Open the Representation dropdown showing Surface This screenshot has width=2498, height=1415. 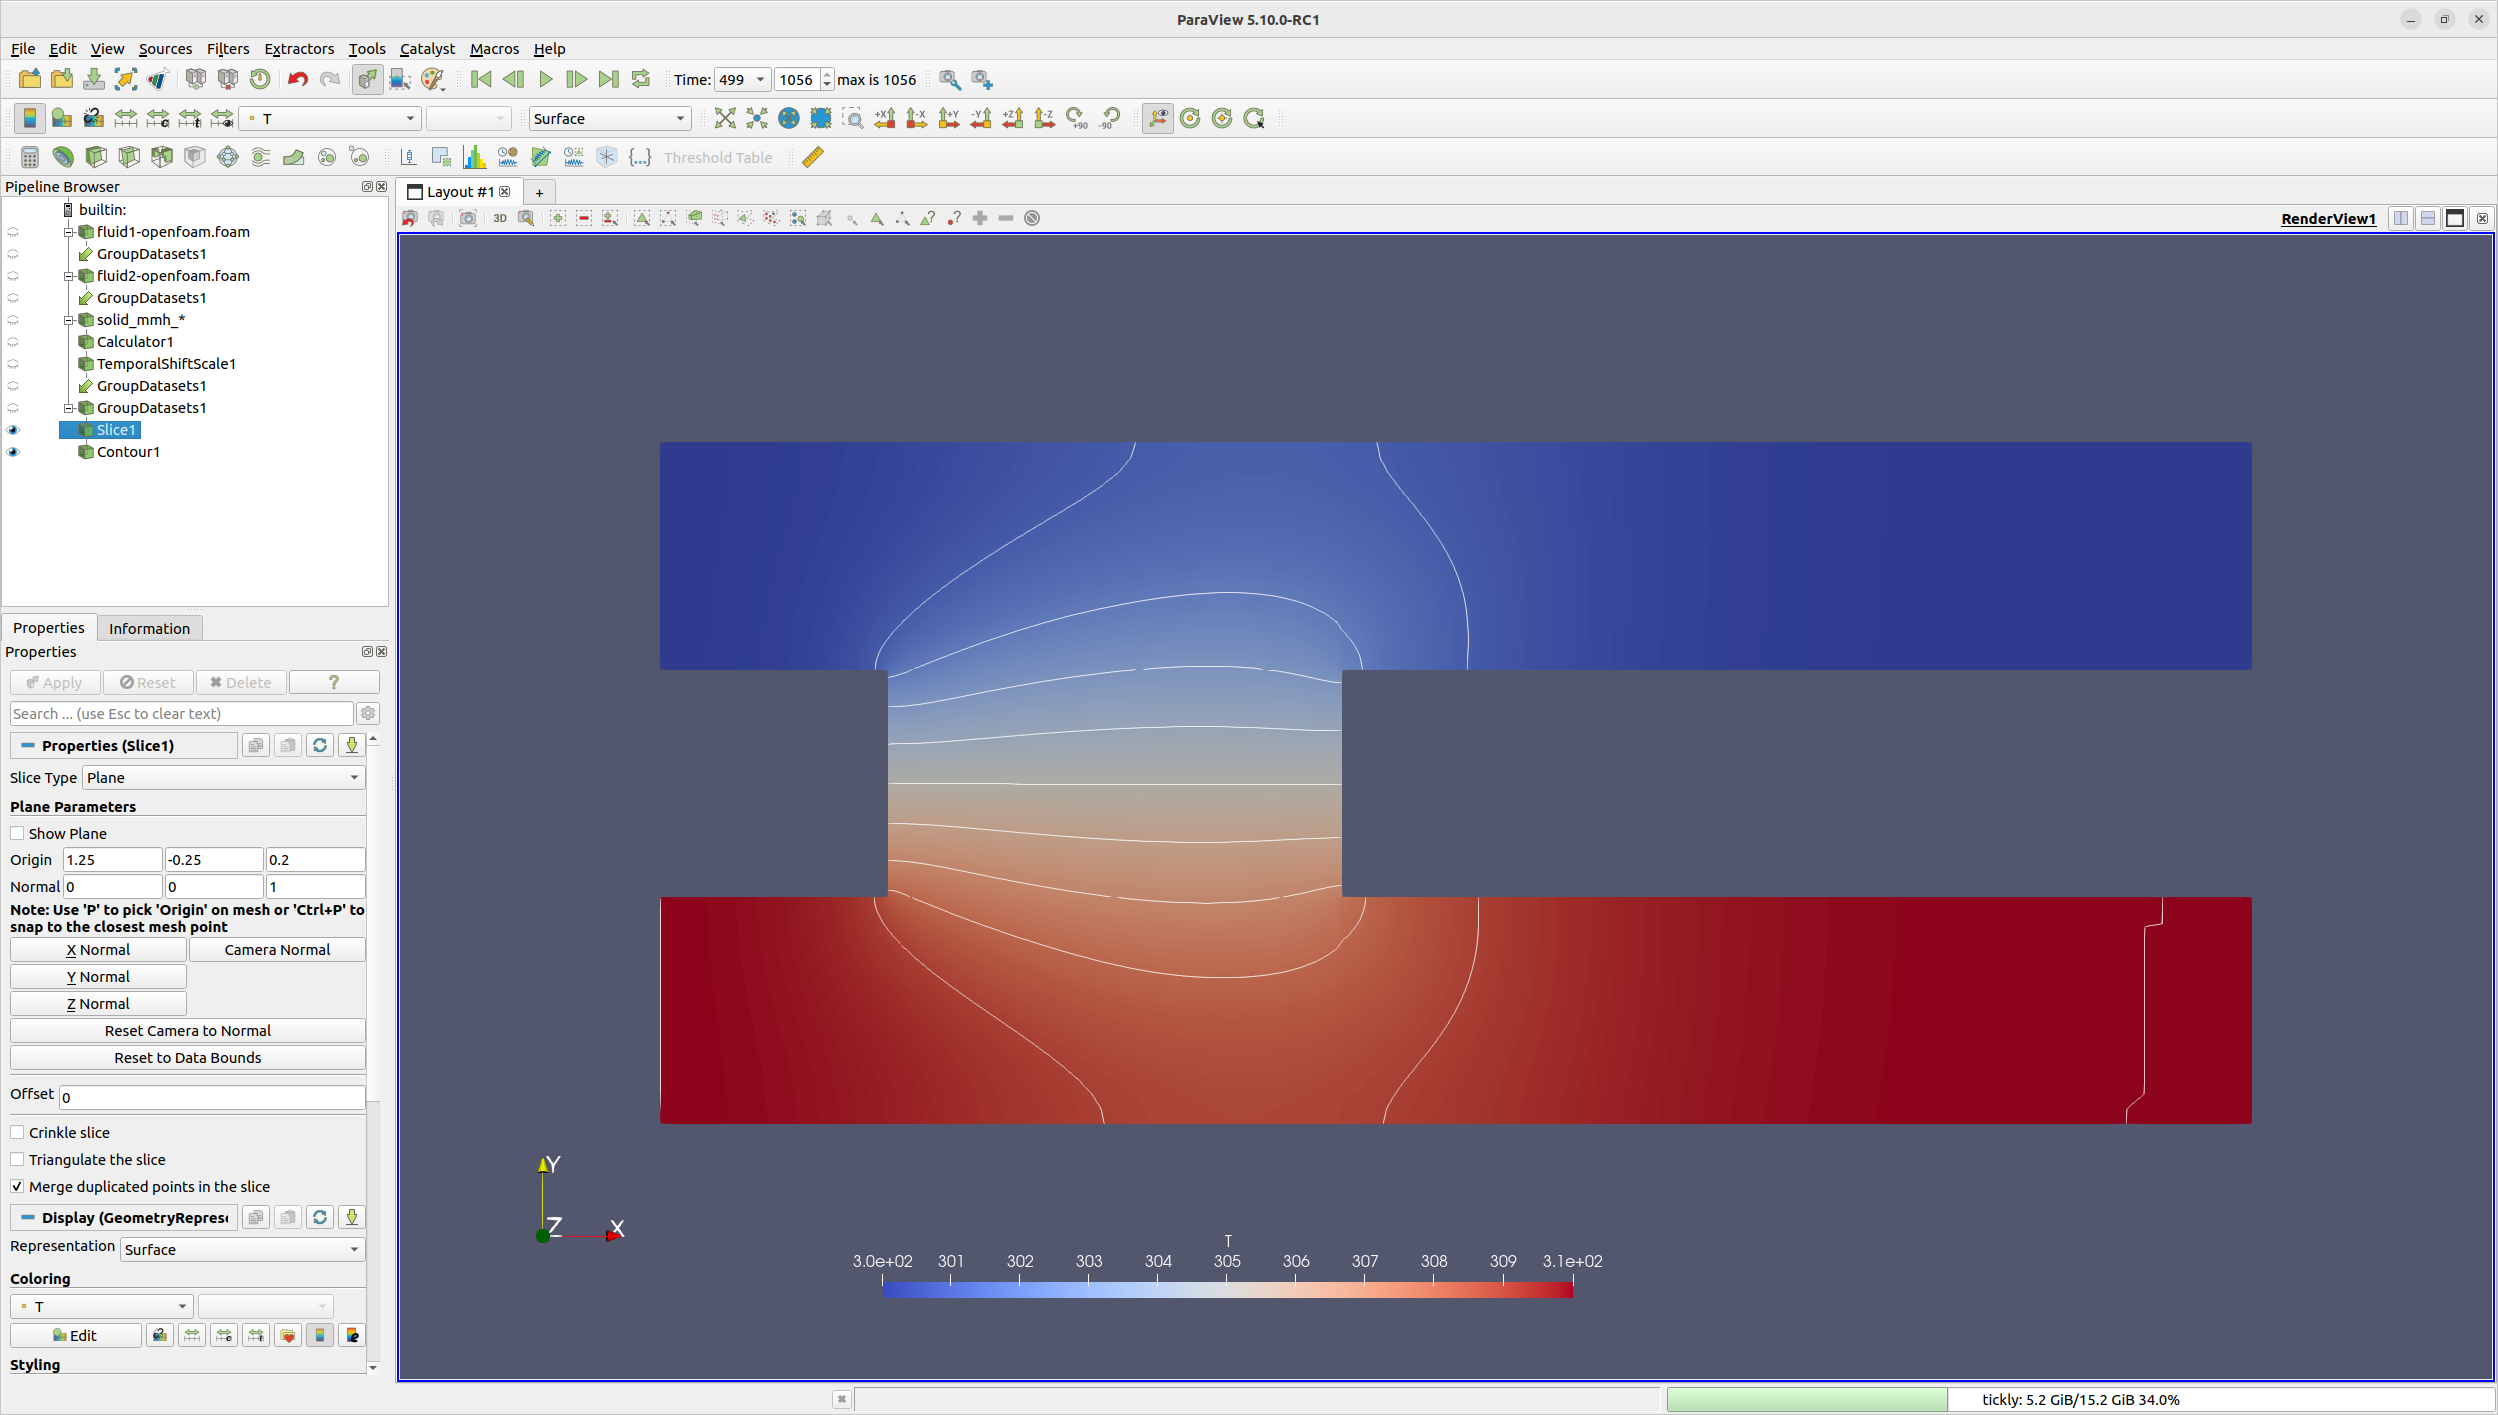pyautogui.click(x=240, y=1249)
